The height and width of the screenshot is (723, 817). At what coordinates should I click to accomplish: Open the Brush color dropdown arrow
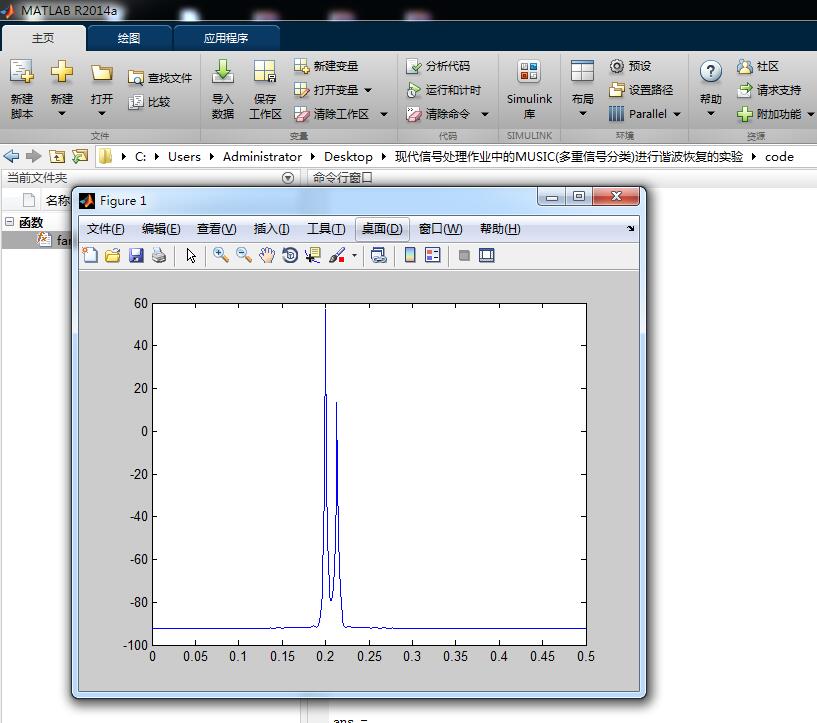point(354,255)
